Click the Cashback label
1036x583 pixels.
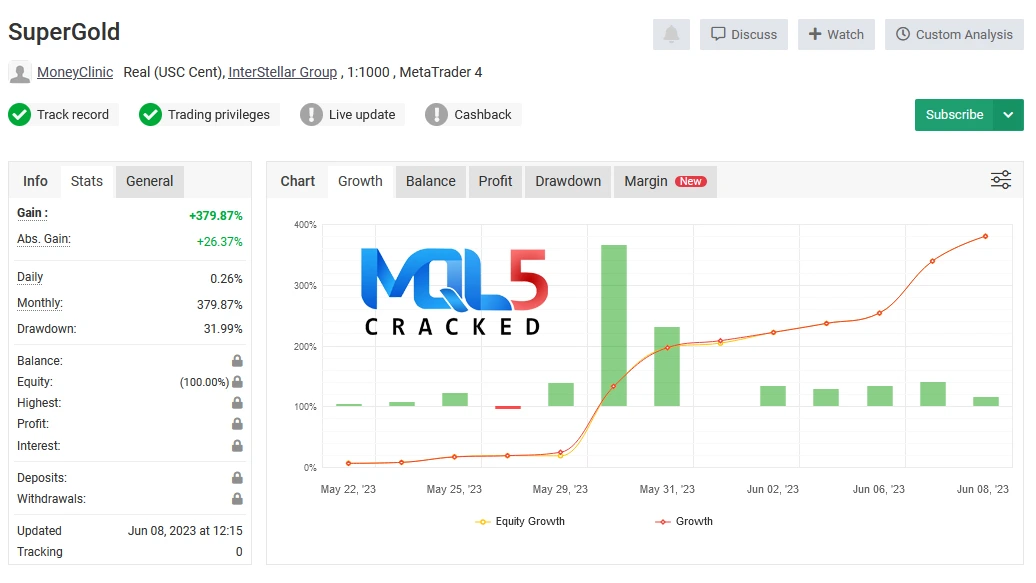pos(483,114)
